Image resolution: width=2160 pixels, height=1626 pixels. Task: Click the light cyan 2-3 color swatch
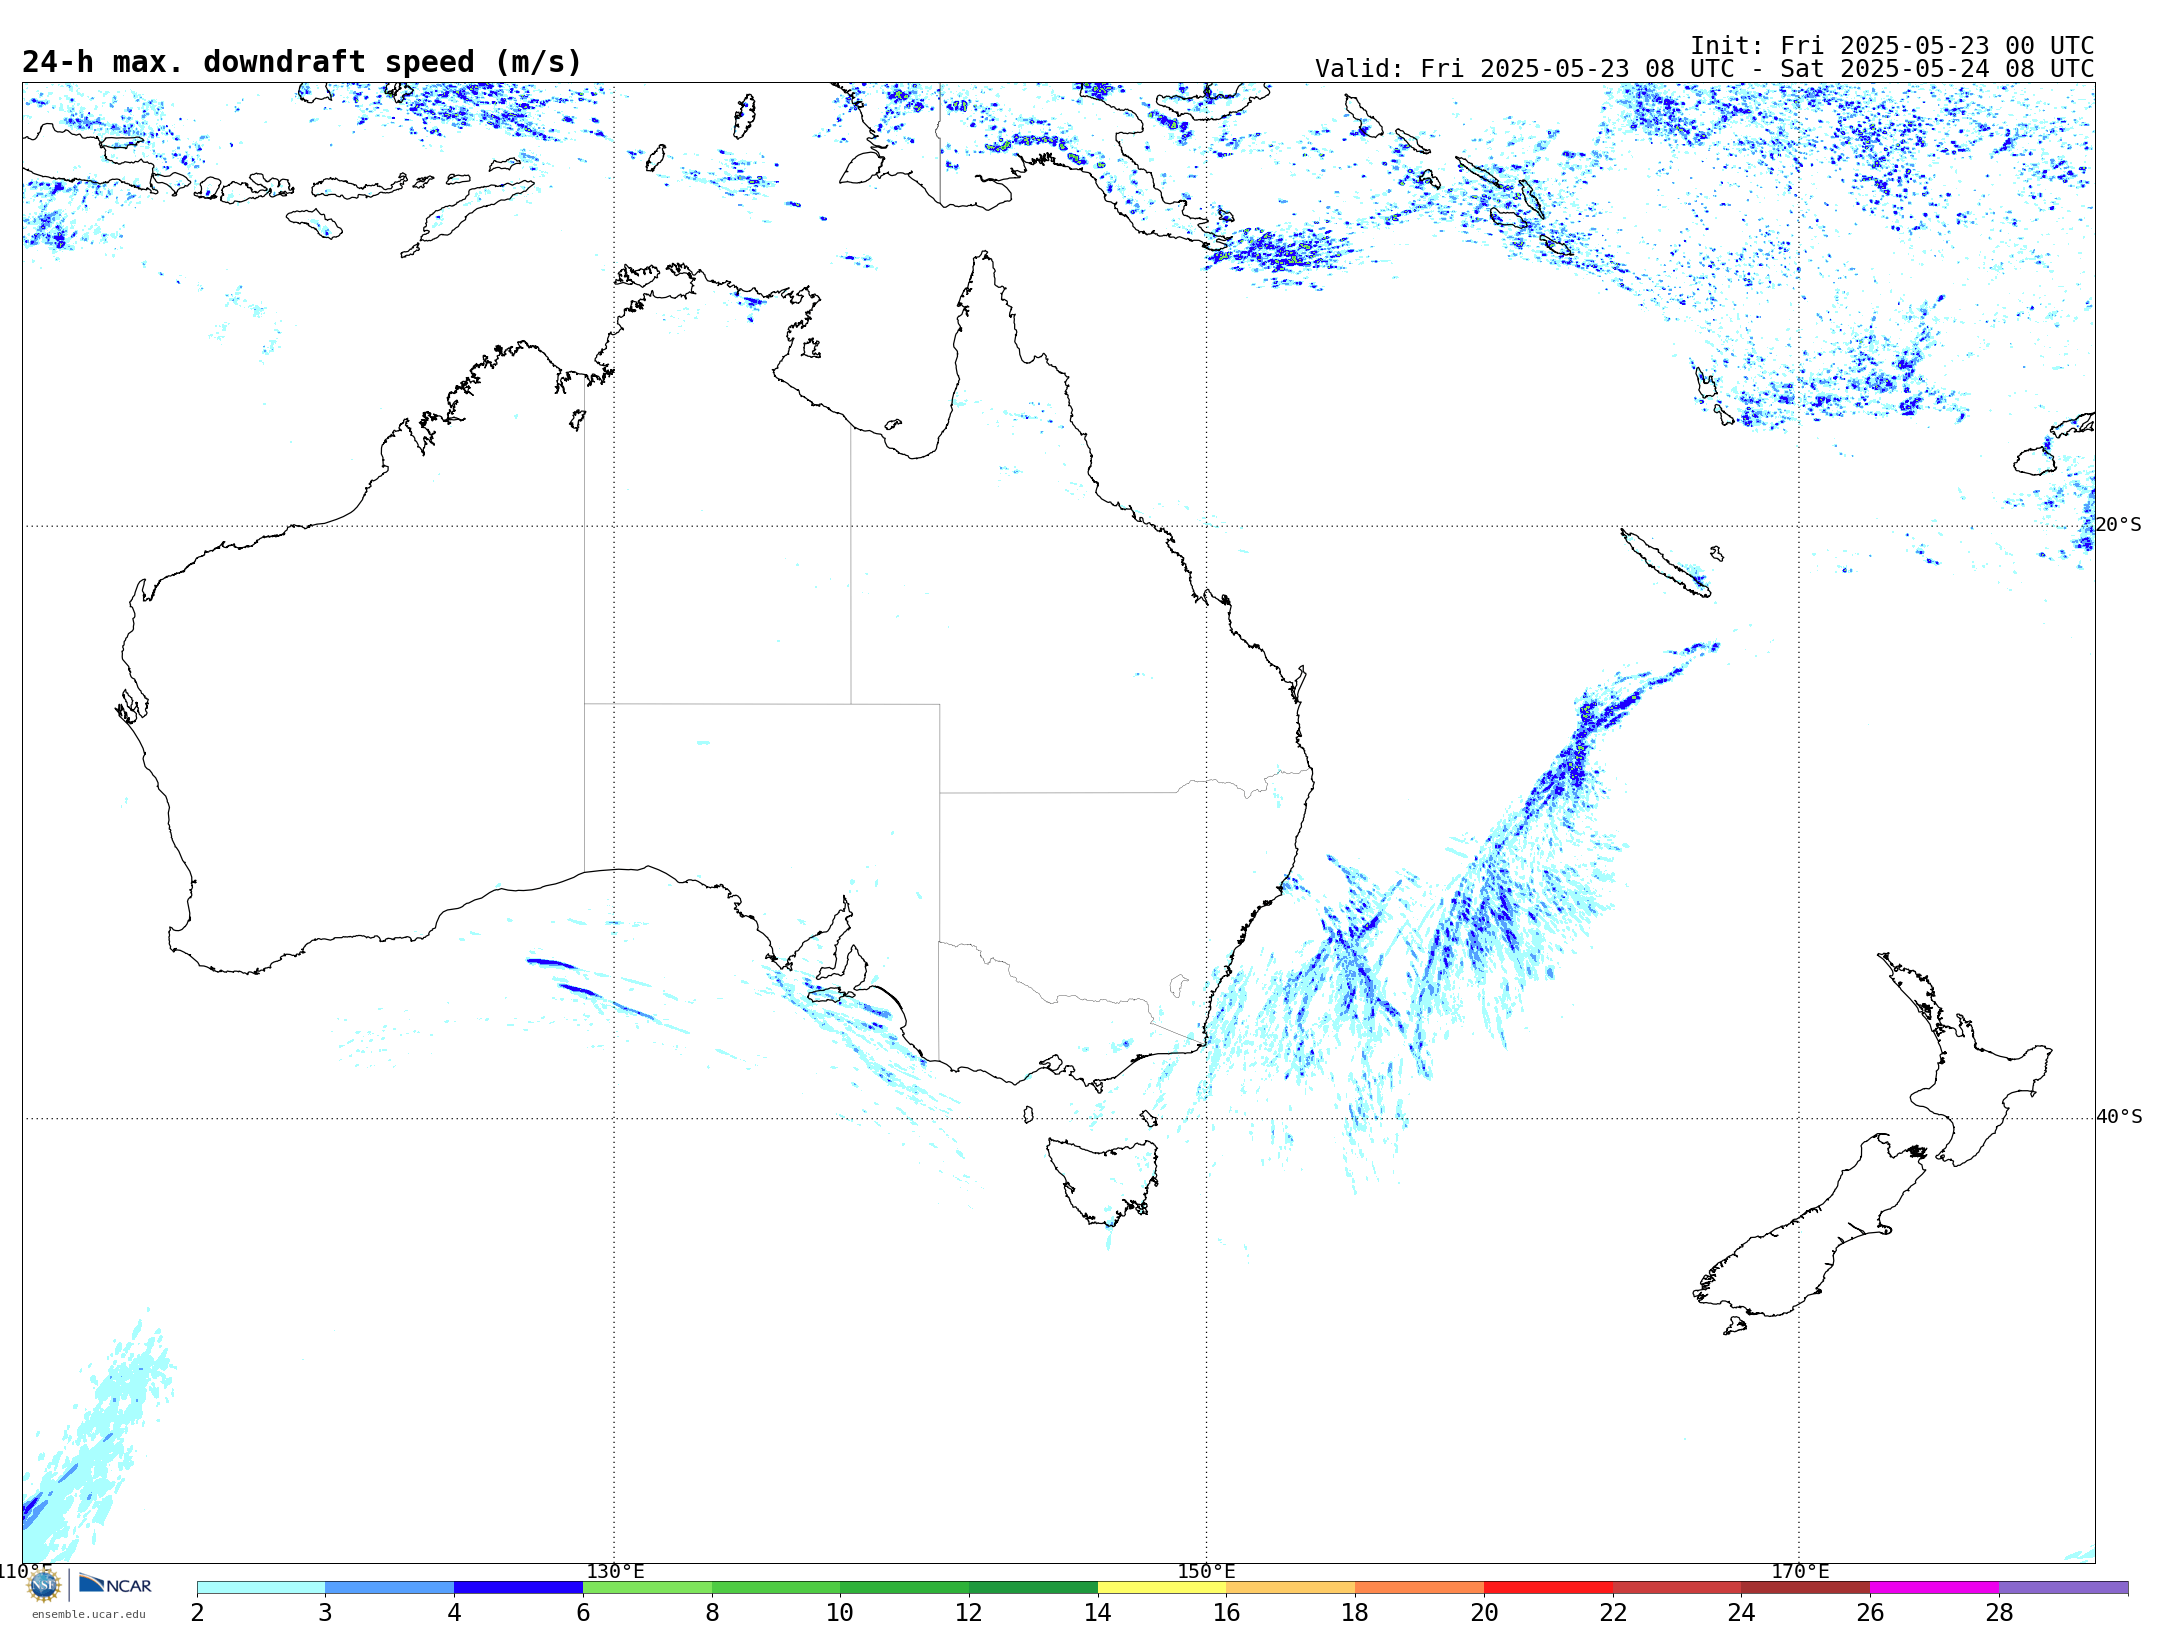tap(261, 1587)
